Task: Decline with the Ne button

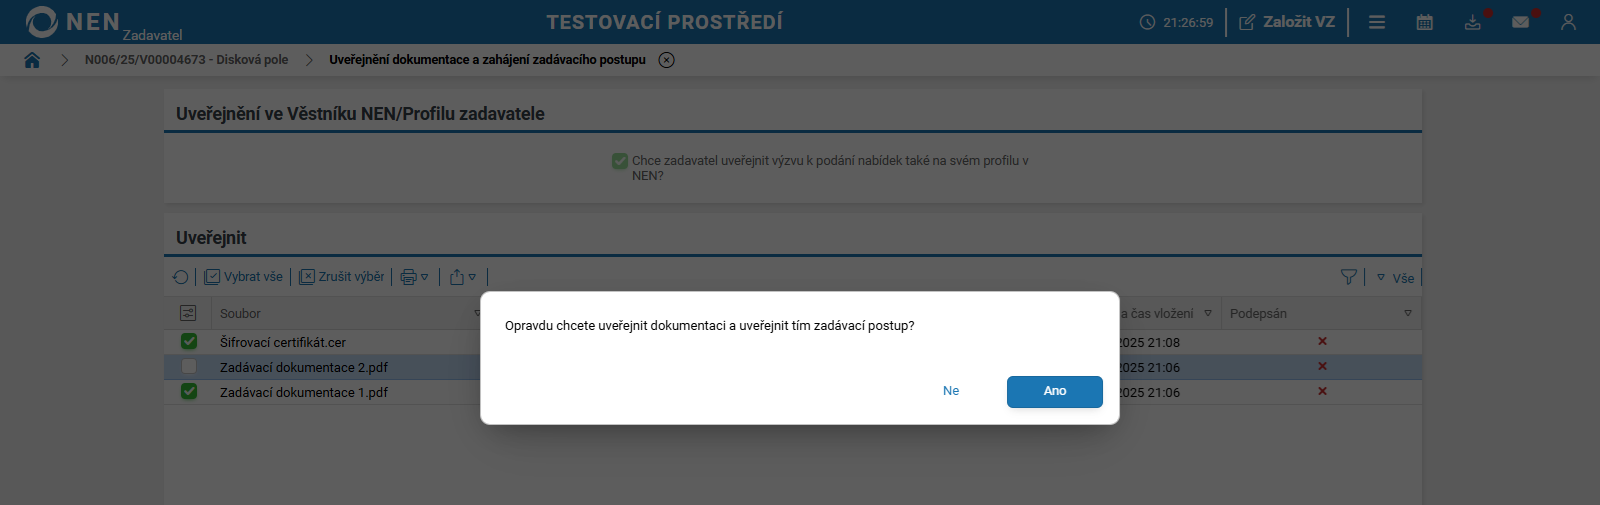Action: click(x=951, y=391)
